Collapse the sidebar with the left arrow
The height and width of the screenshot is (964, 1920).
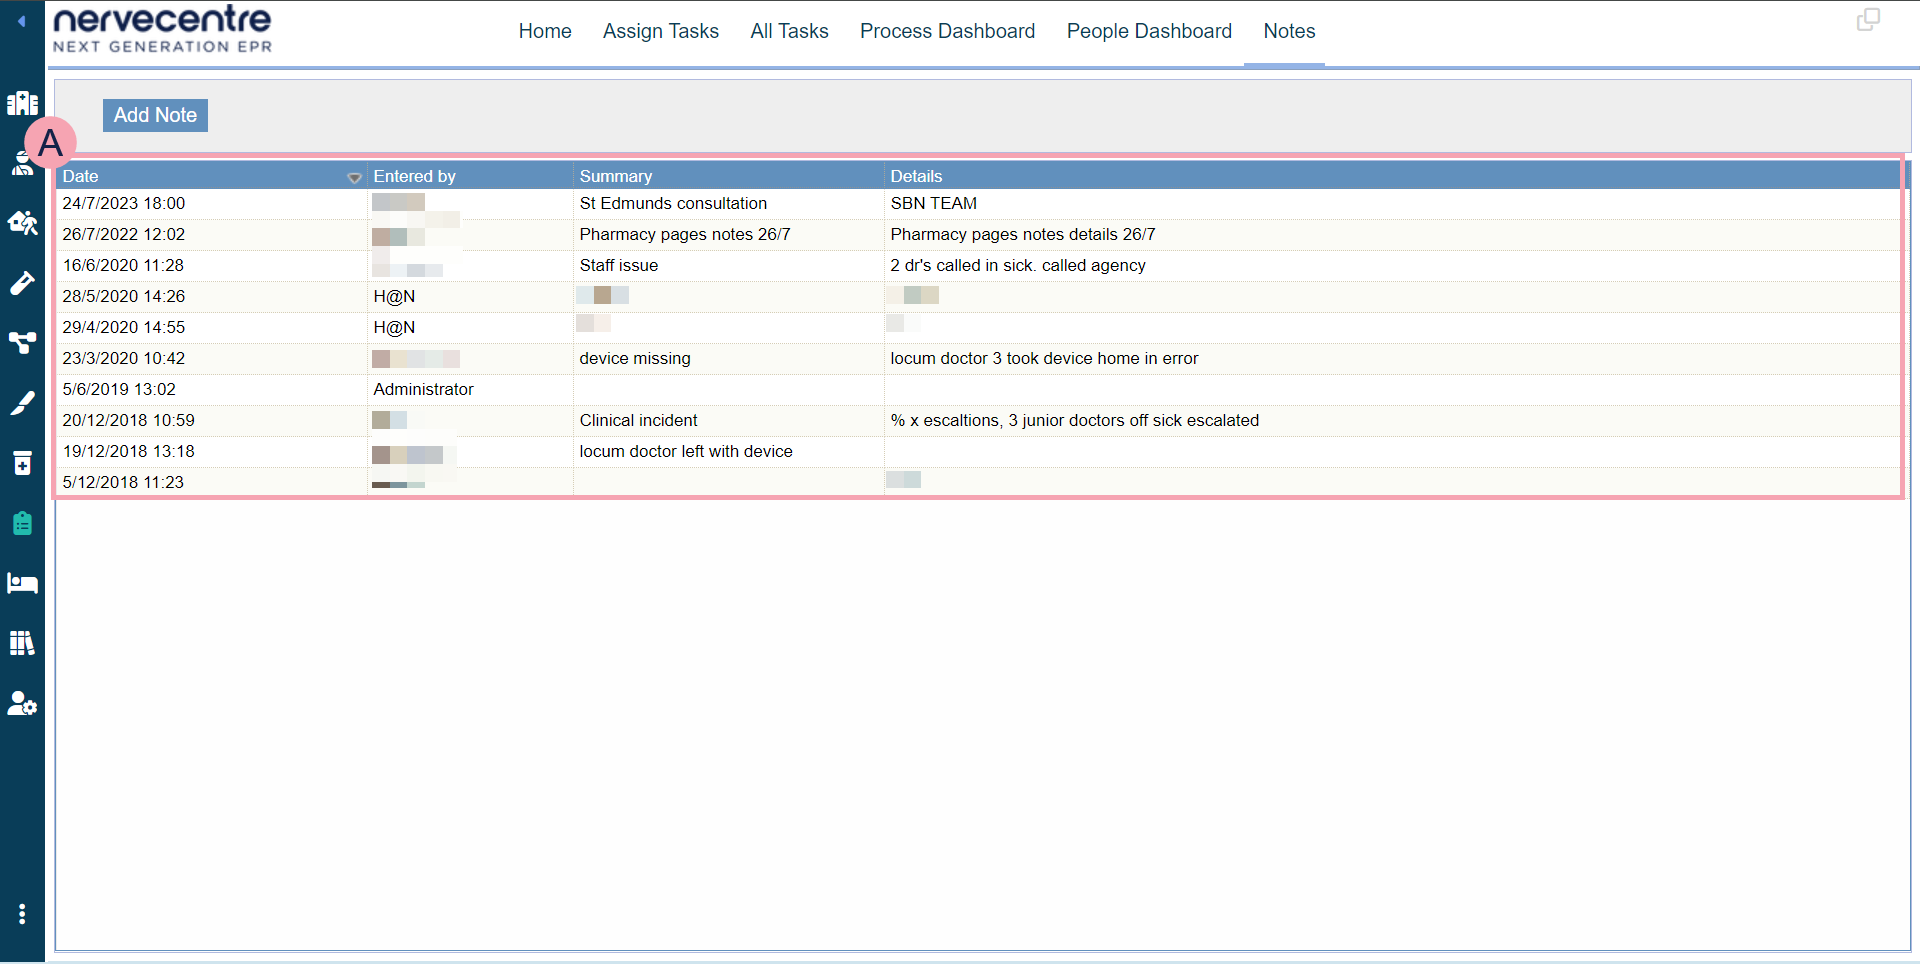click(x=21, y=21)
